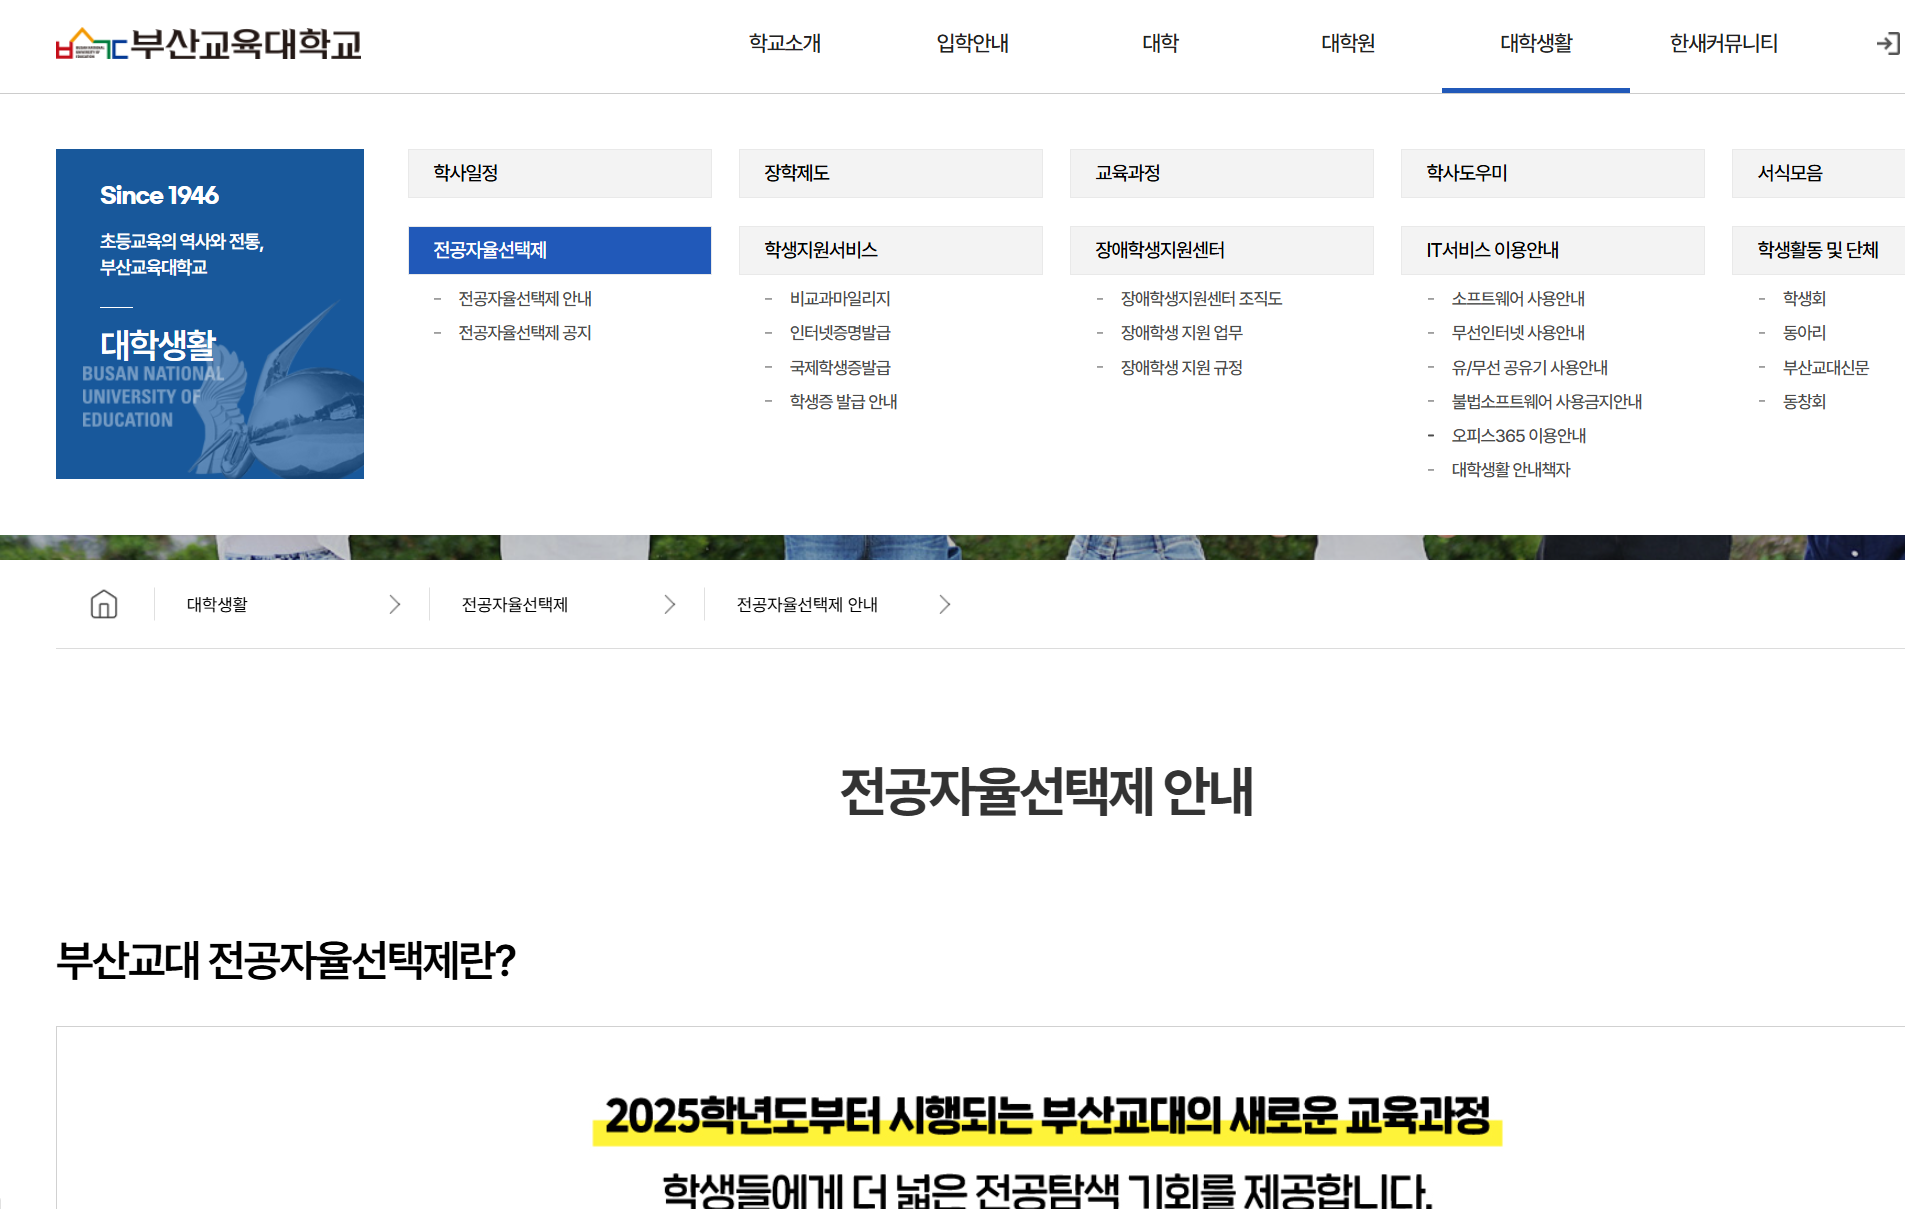Screen dimensions: 1905x1209
Task: Select the 대학원 menu item
Action: coord(1347,44)
